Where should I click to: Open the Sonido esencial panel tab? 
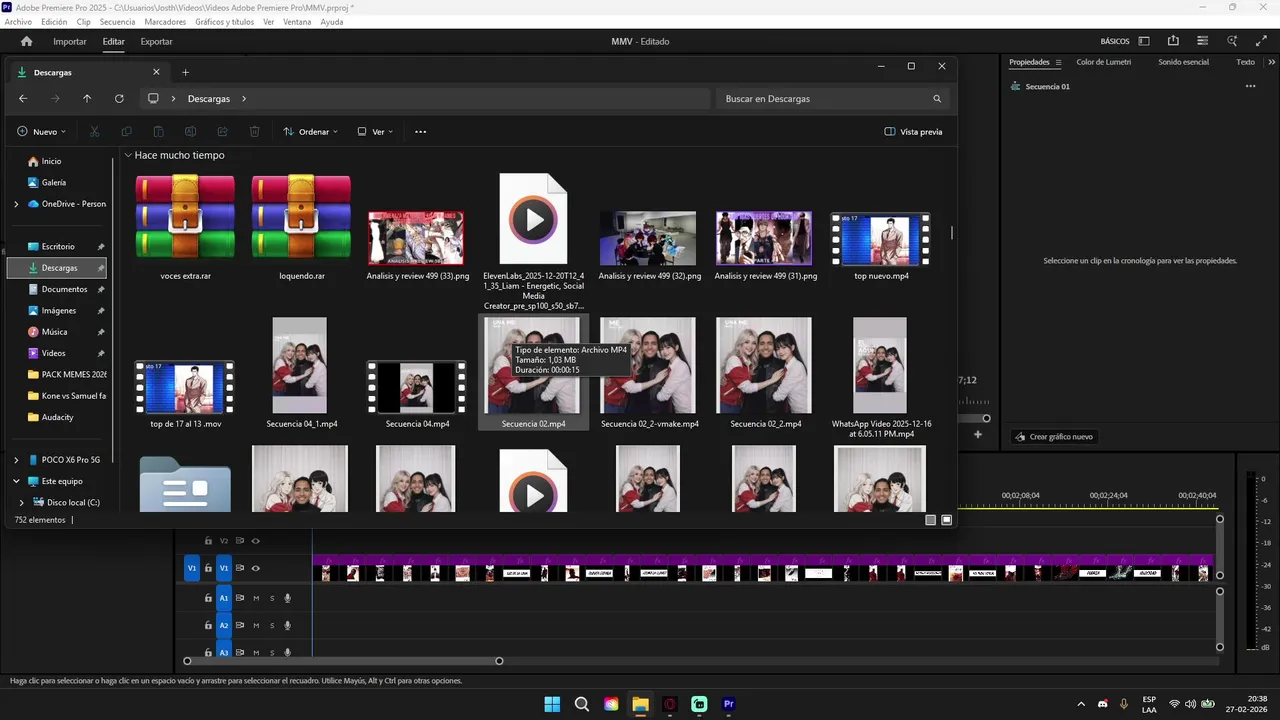[x=1183, y=62]
